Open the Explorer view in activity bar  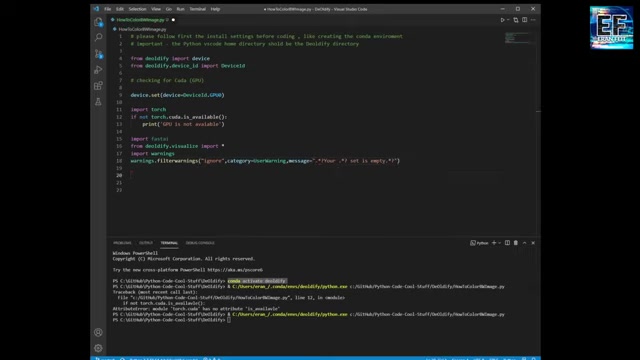[x=98, y=22]
